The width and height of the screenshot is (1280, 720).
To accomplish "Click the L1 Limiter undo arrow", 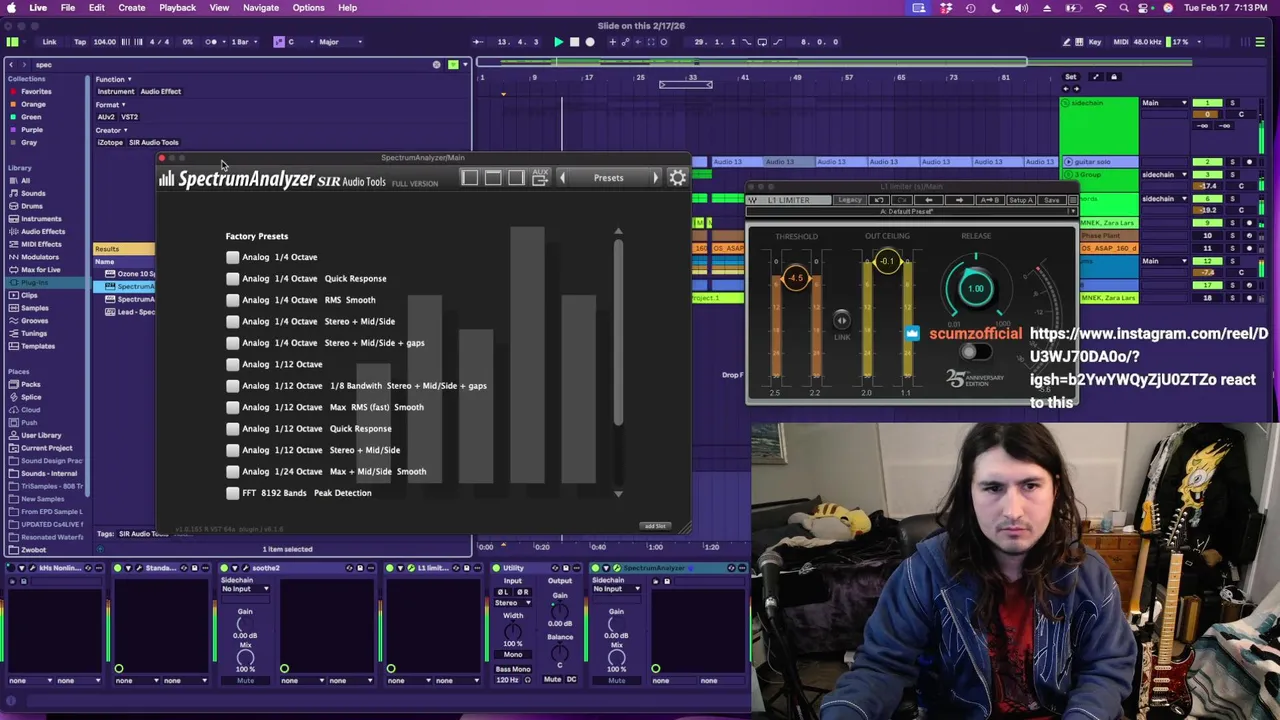I will [x=879, y=200].
